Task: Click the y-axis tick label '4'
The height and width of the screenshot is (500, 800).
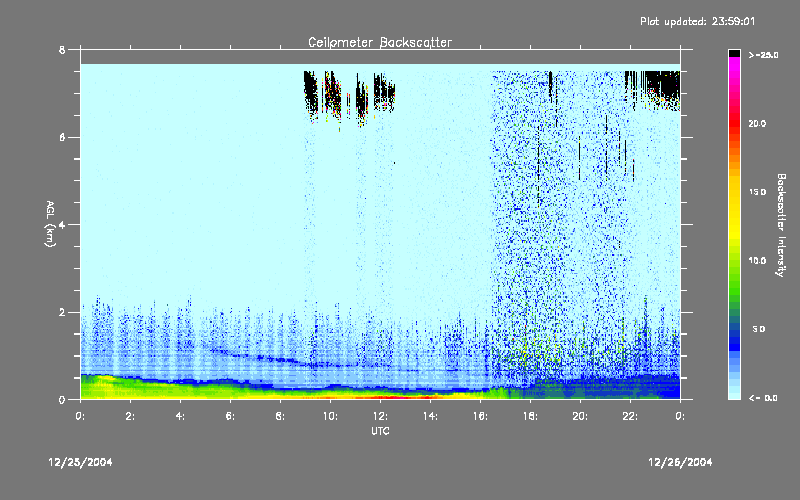Action: point(62,225)
